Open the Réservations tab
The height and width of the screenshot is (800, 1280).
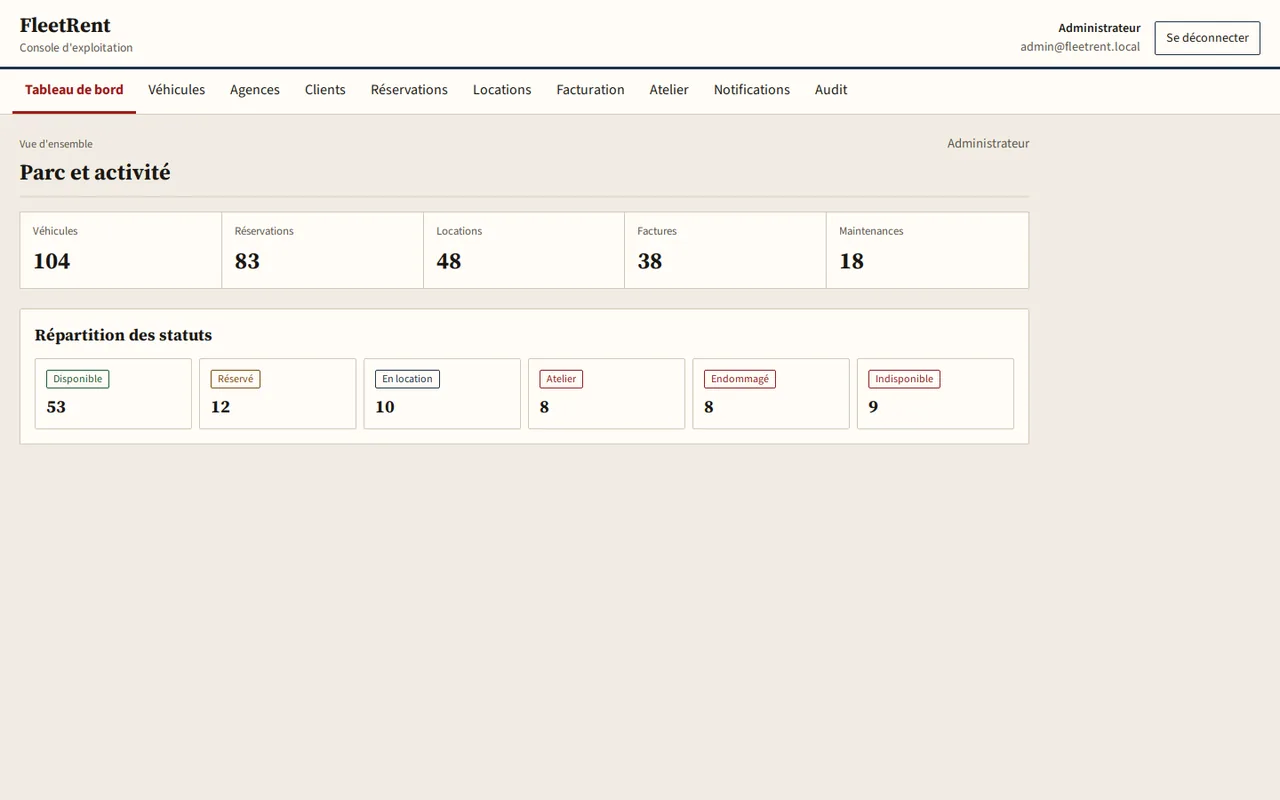409,90
